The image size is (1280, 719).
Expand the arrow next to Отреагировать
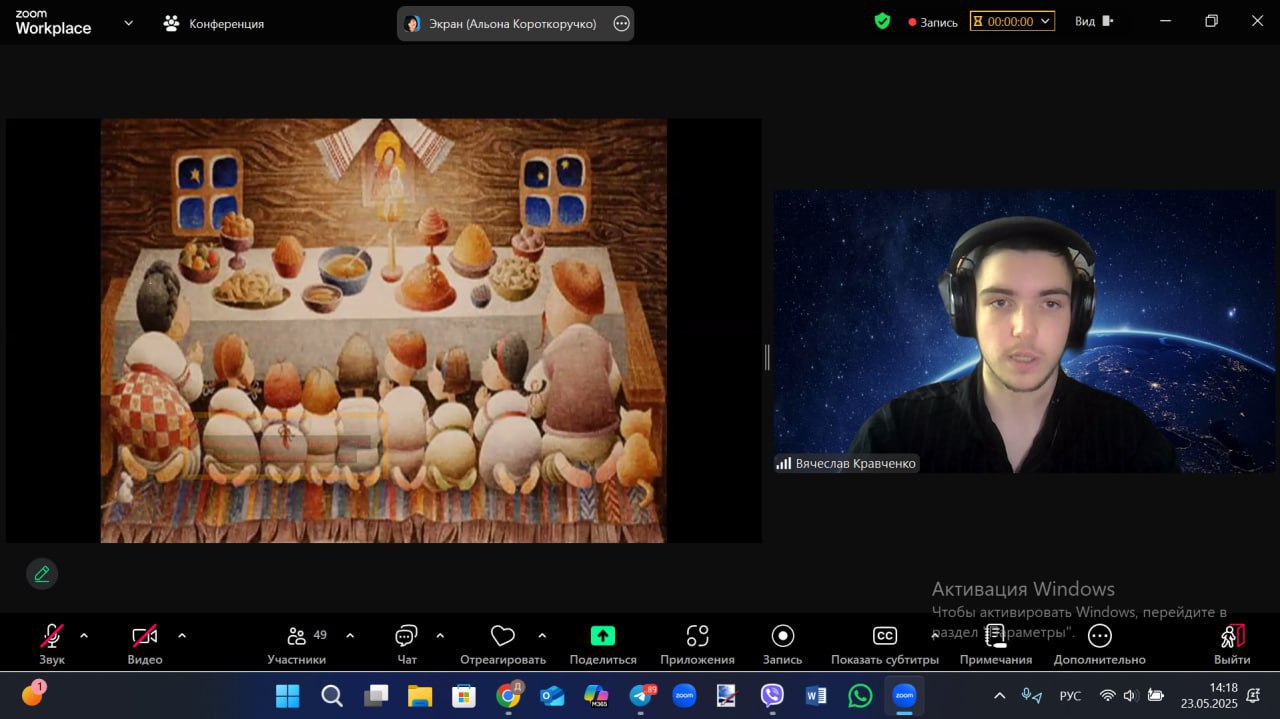coord(542,635)
